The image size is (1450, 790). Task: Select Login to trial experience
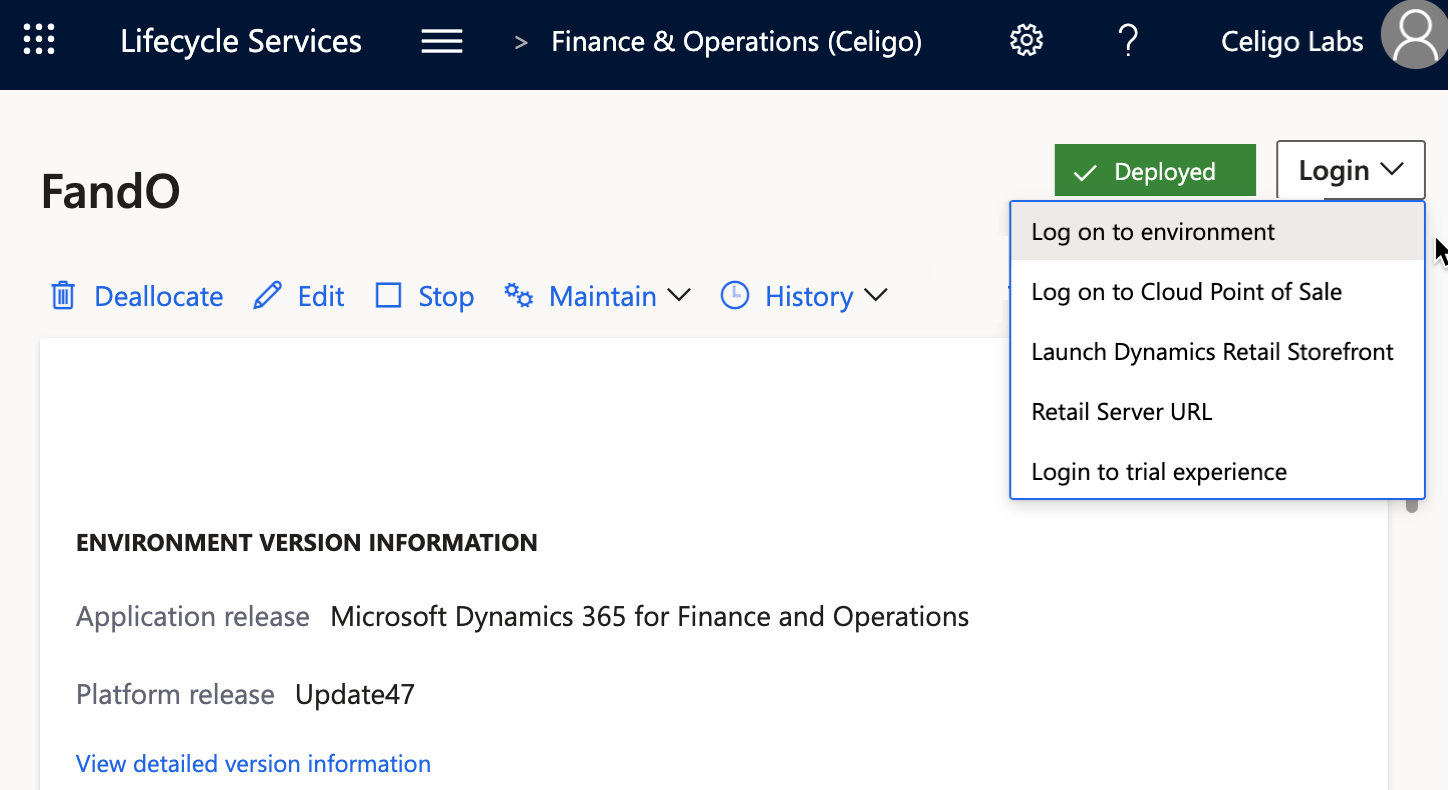tap(1218, 472)
